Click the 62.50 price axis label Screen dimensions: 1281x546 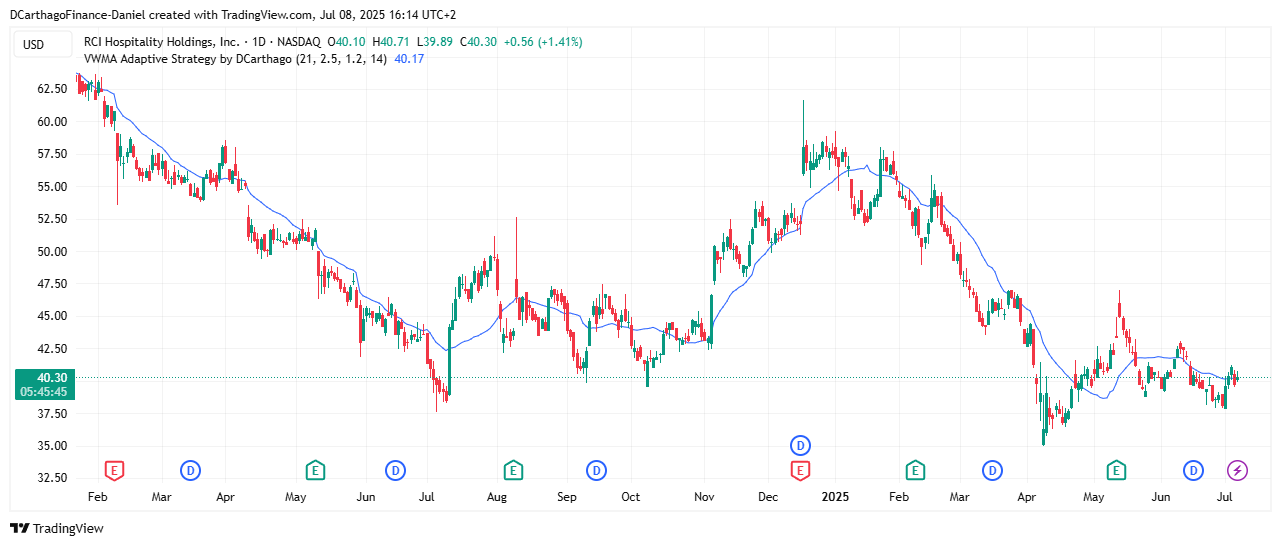pyautogui.click(x=51, y=89)
